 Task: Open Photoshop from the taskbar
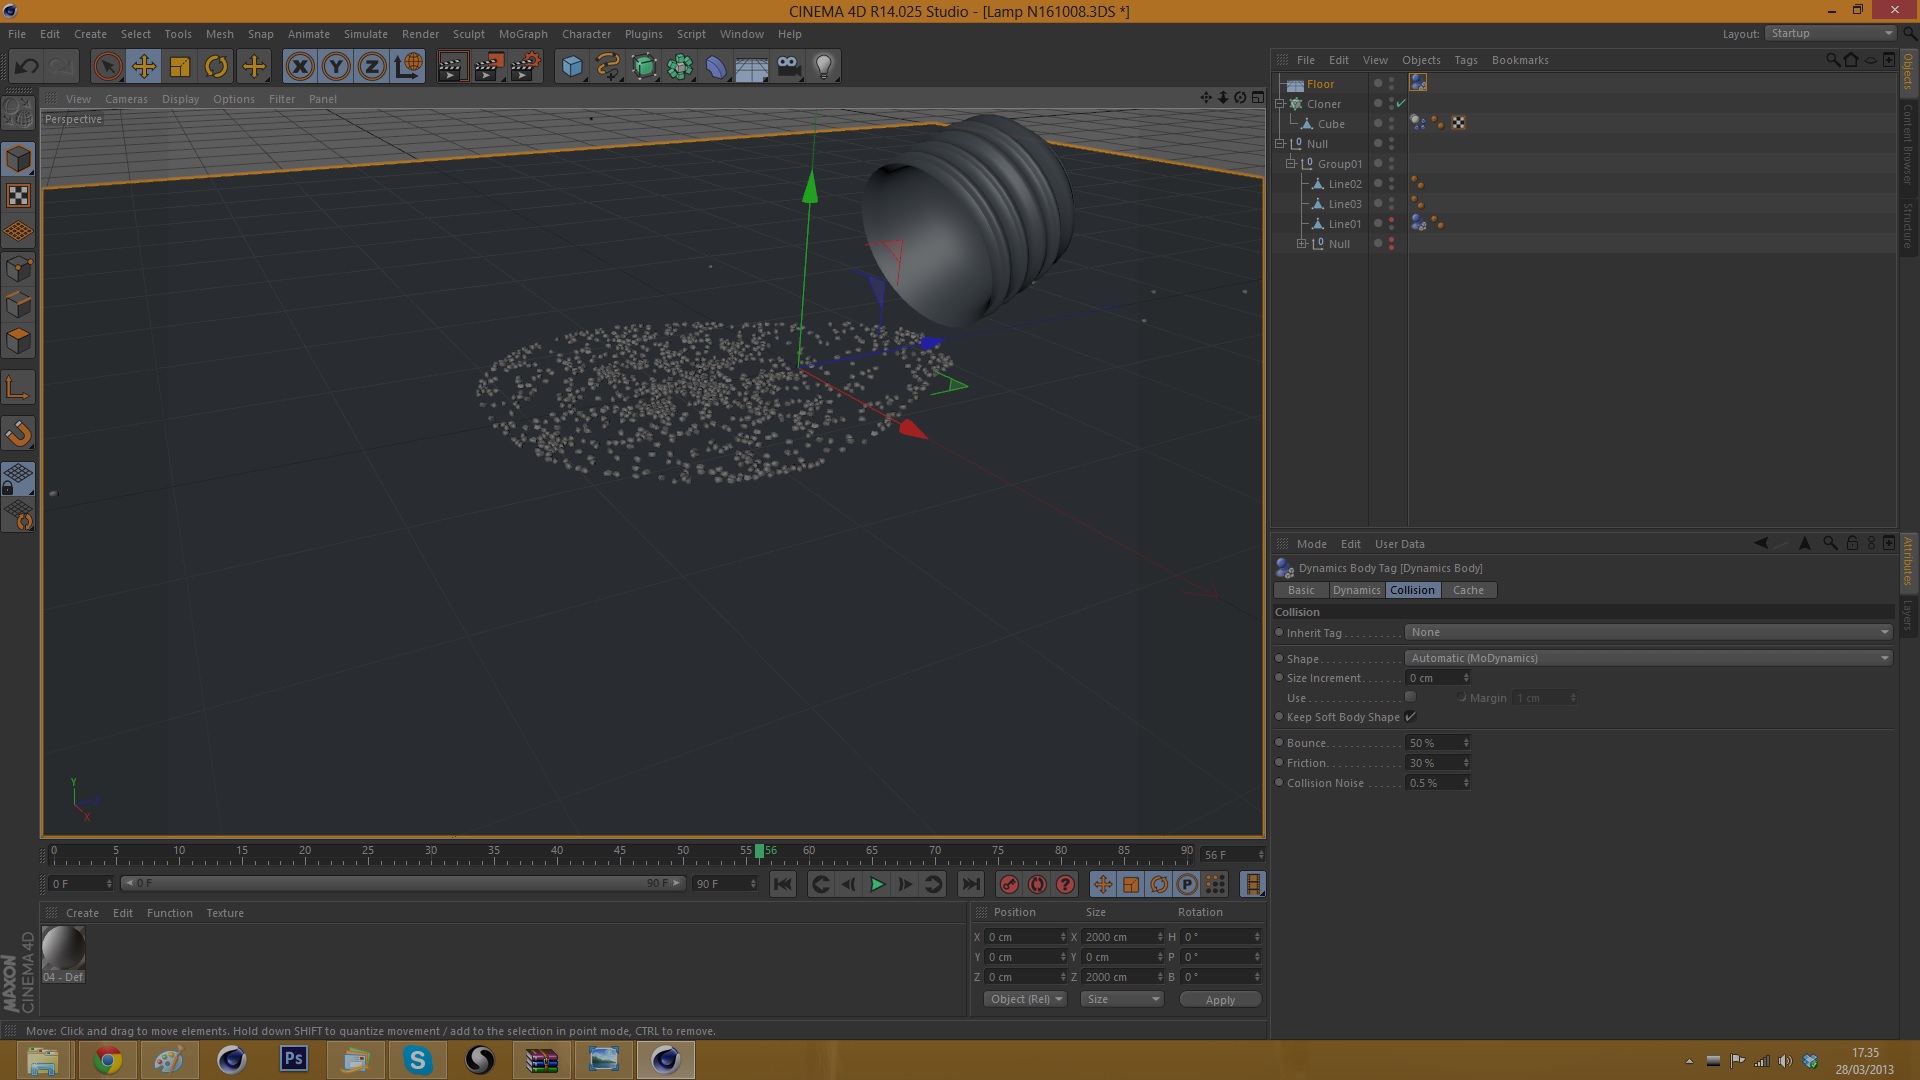coord(293,1059)
